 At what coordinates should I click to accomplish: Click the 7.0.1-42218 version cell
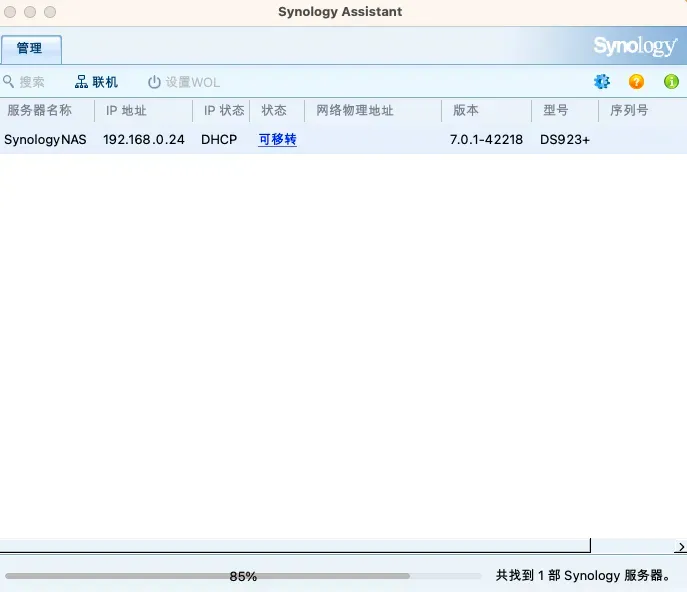[x=486, y=140]
